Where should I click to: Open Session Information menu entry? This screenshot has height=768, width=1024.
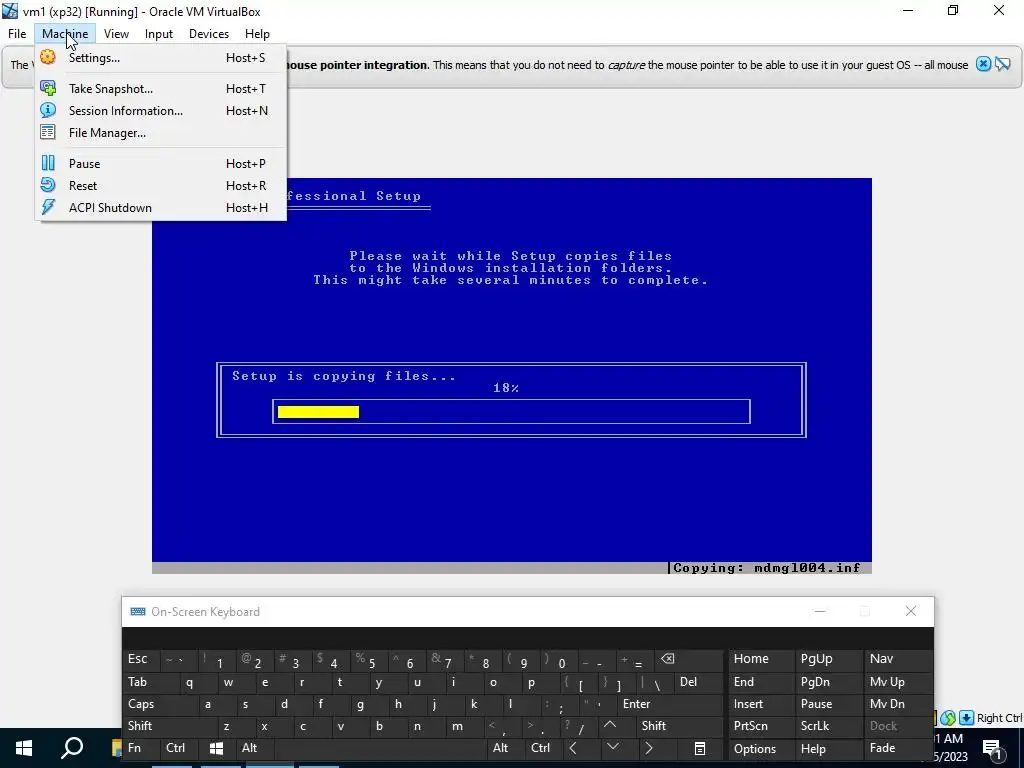(161, 110)
